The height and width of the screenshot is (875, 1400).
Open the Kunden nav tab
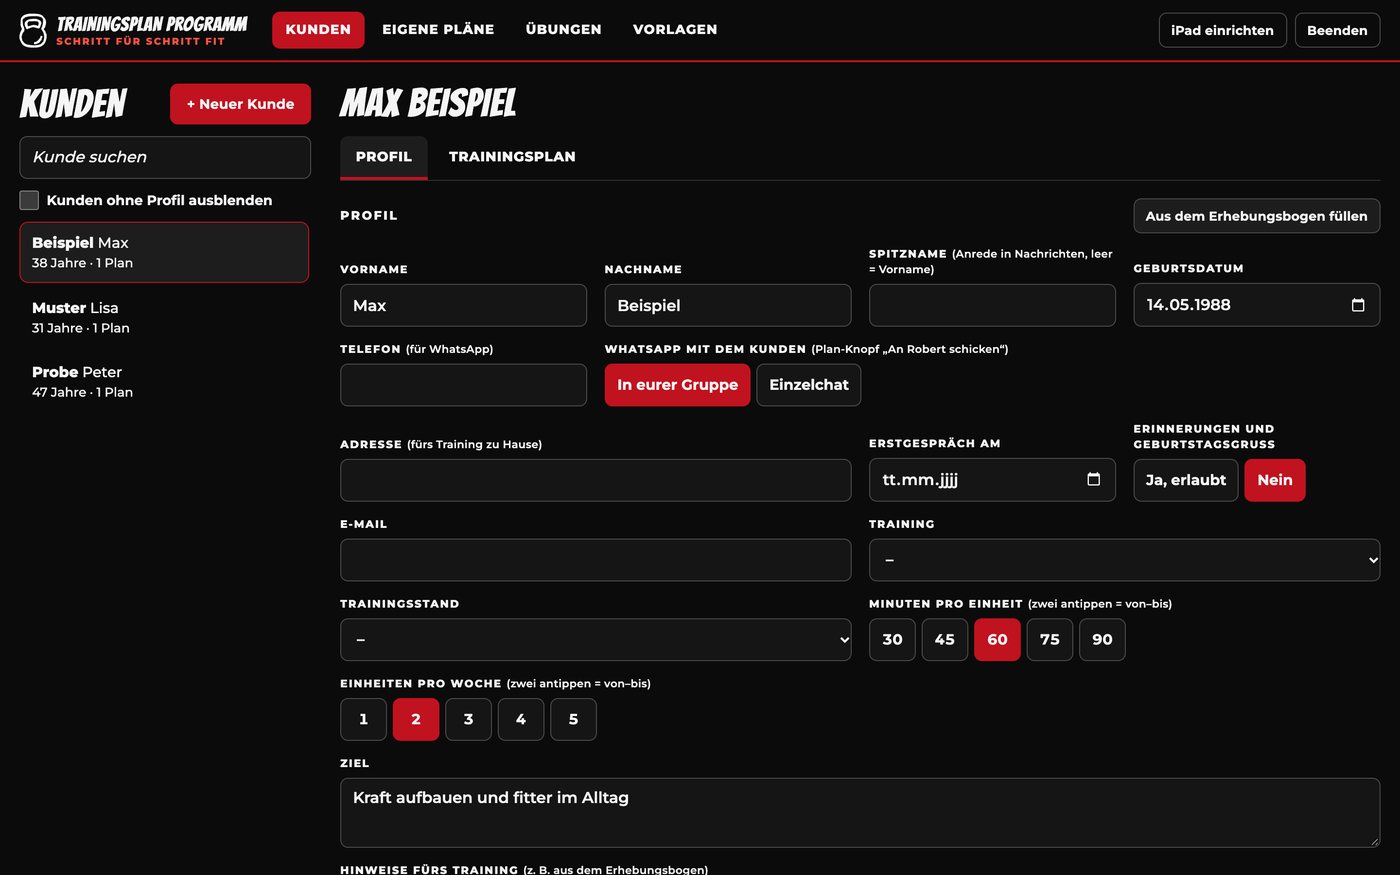click(x=318, y=30)
